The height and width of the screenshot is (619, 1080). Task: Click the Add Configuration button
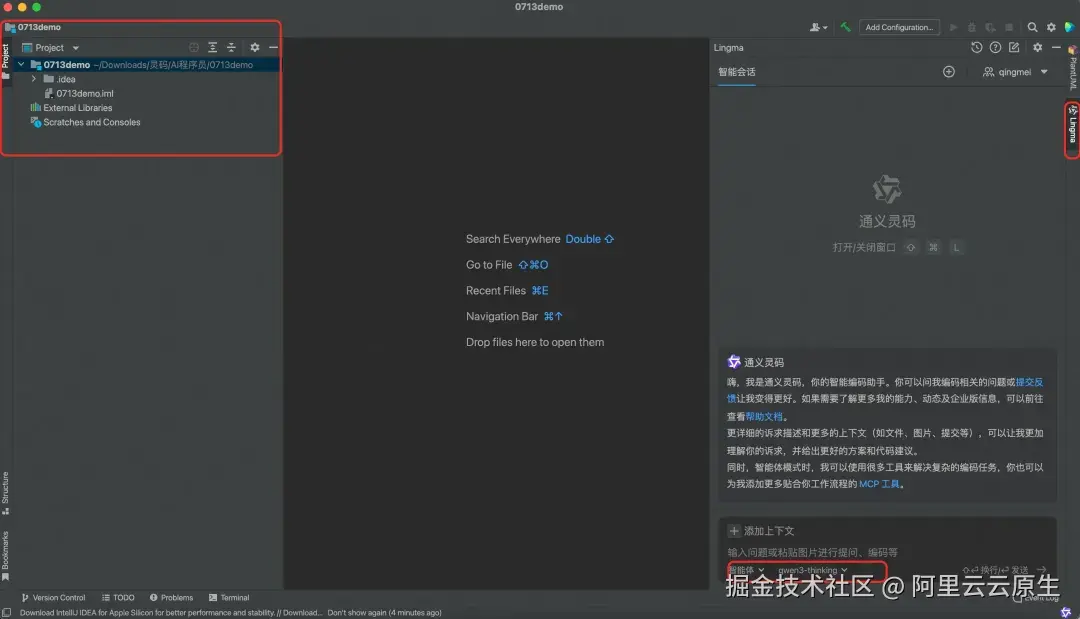coord(899,27)
